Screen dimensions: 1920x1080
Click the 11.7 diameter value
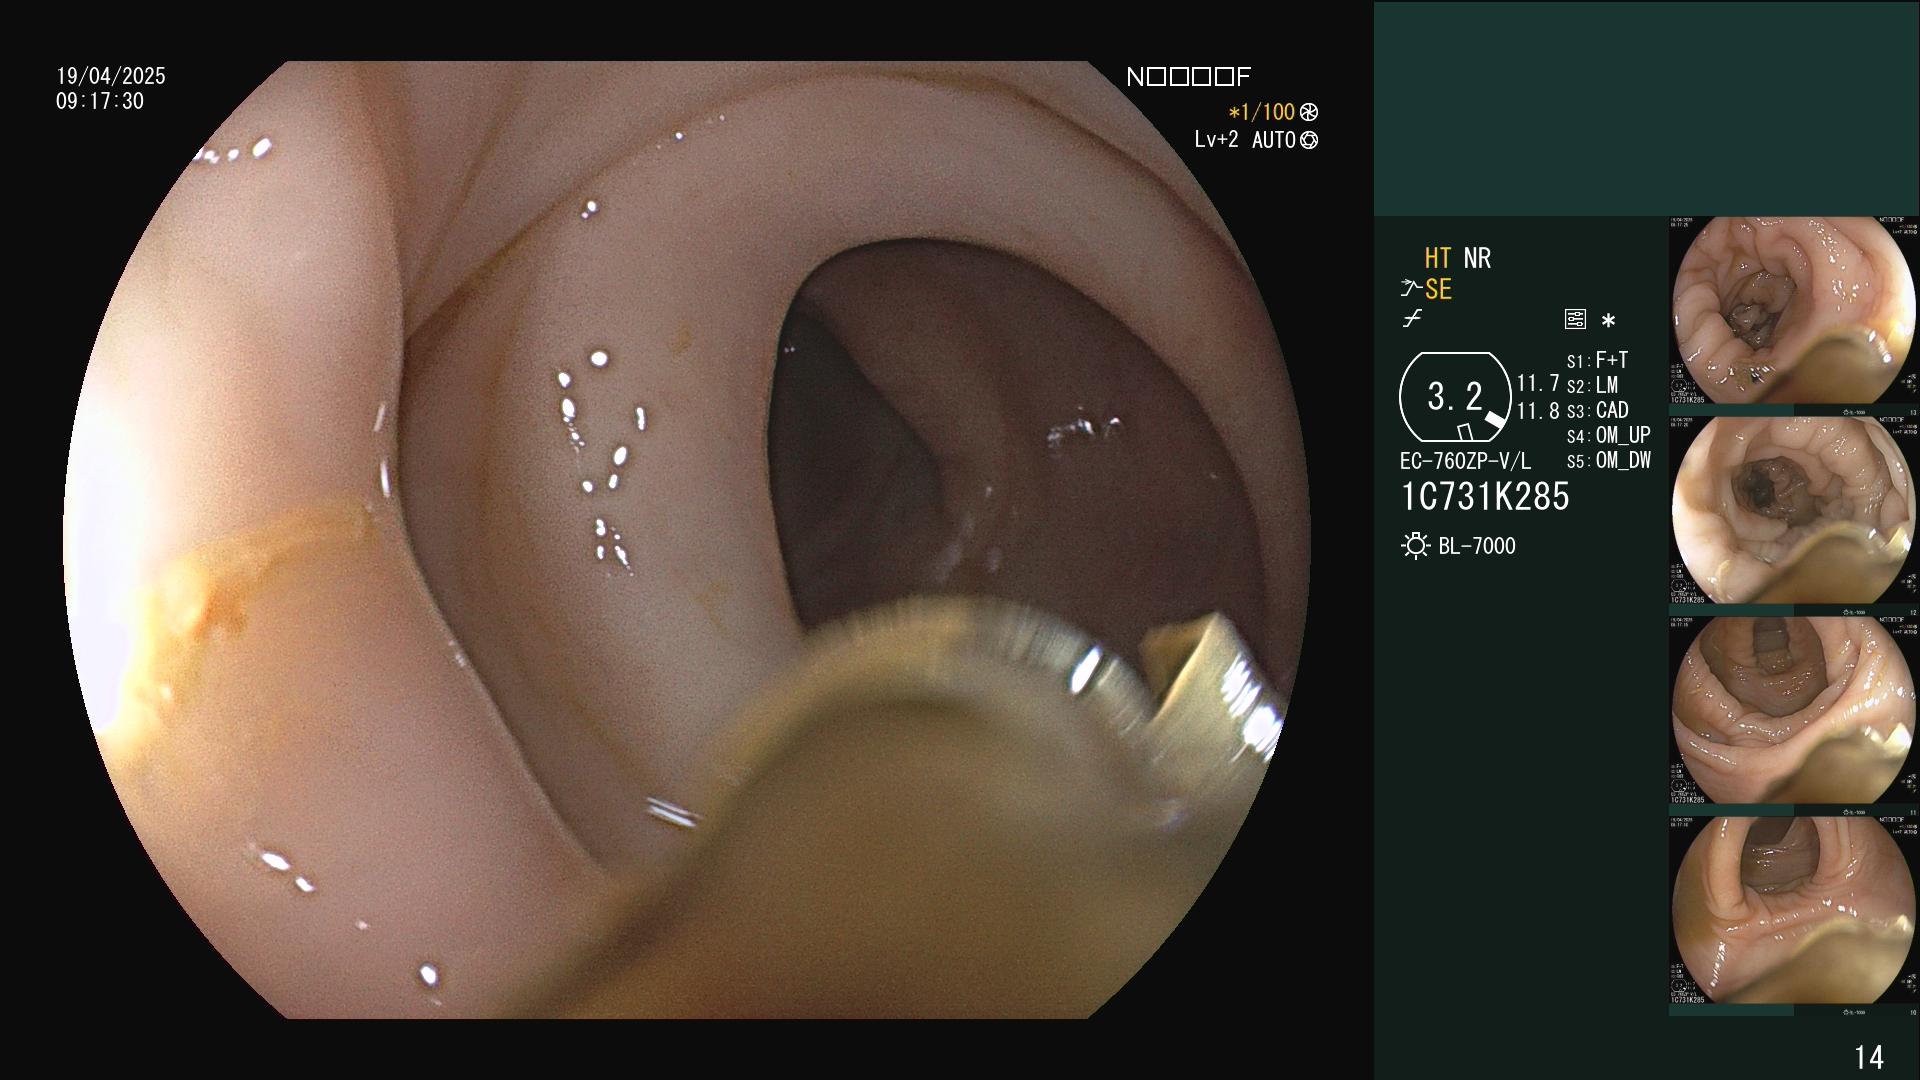pyautogui.click(x=1538, y=383)
